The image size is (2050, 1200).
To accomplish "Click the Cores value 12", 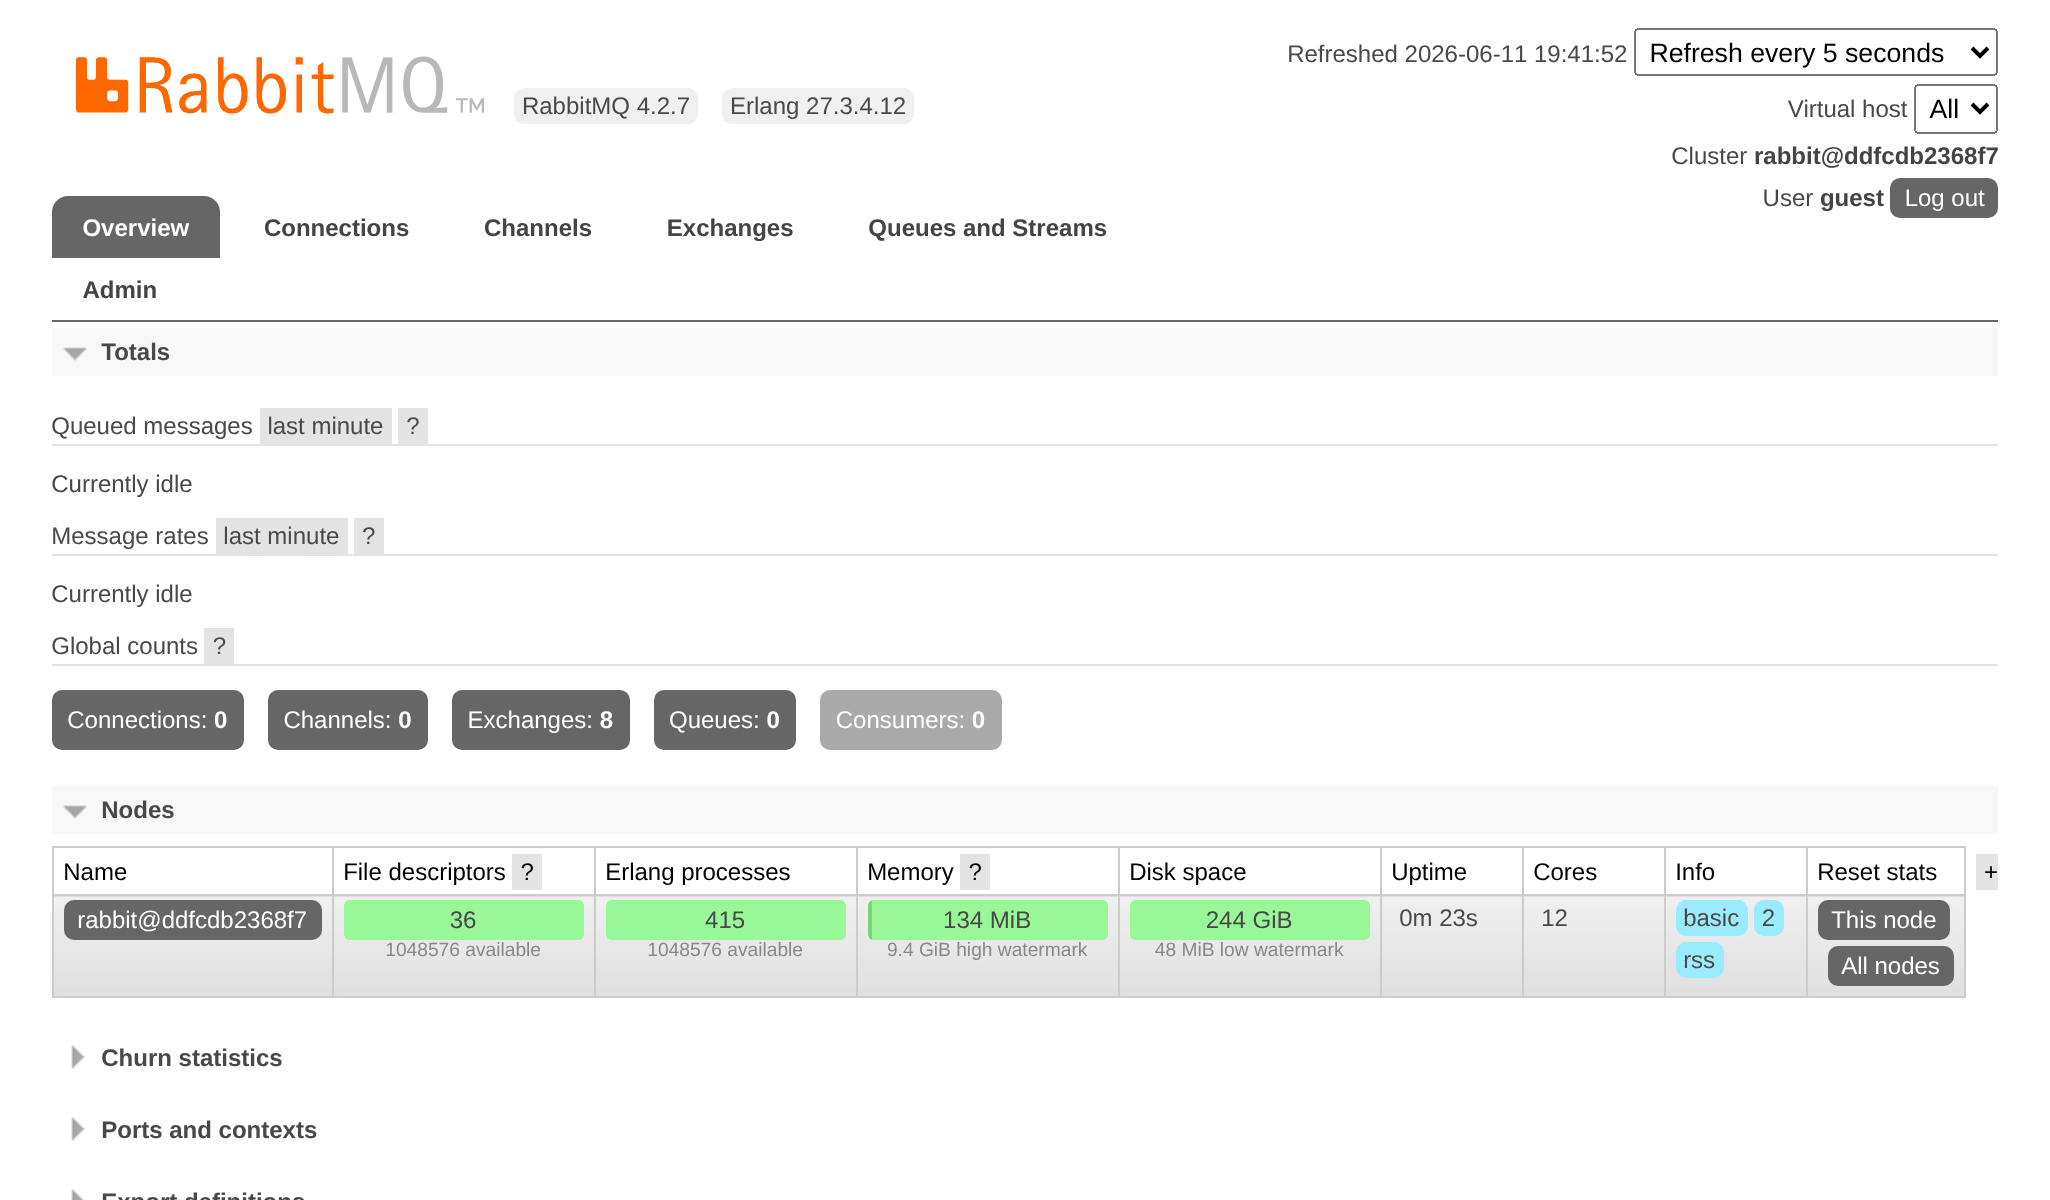I will pos(1554,918).
